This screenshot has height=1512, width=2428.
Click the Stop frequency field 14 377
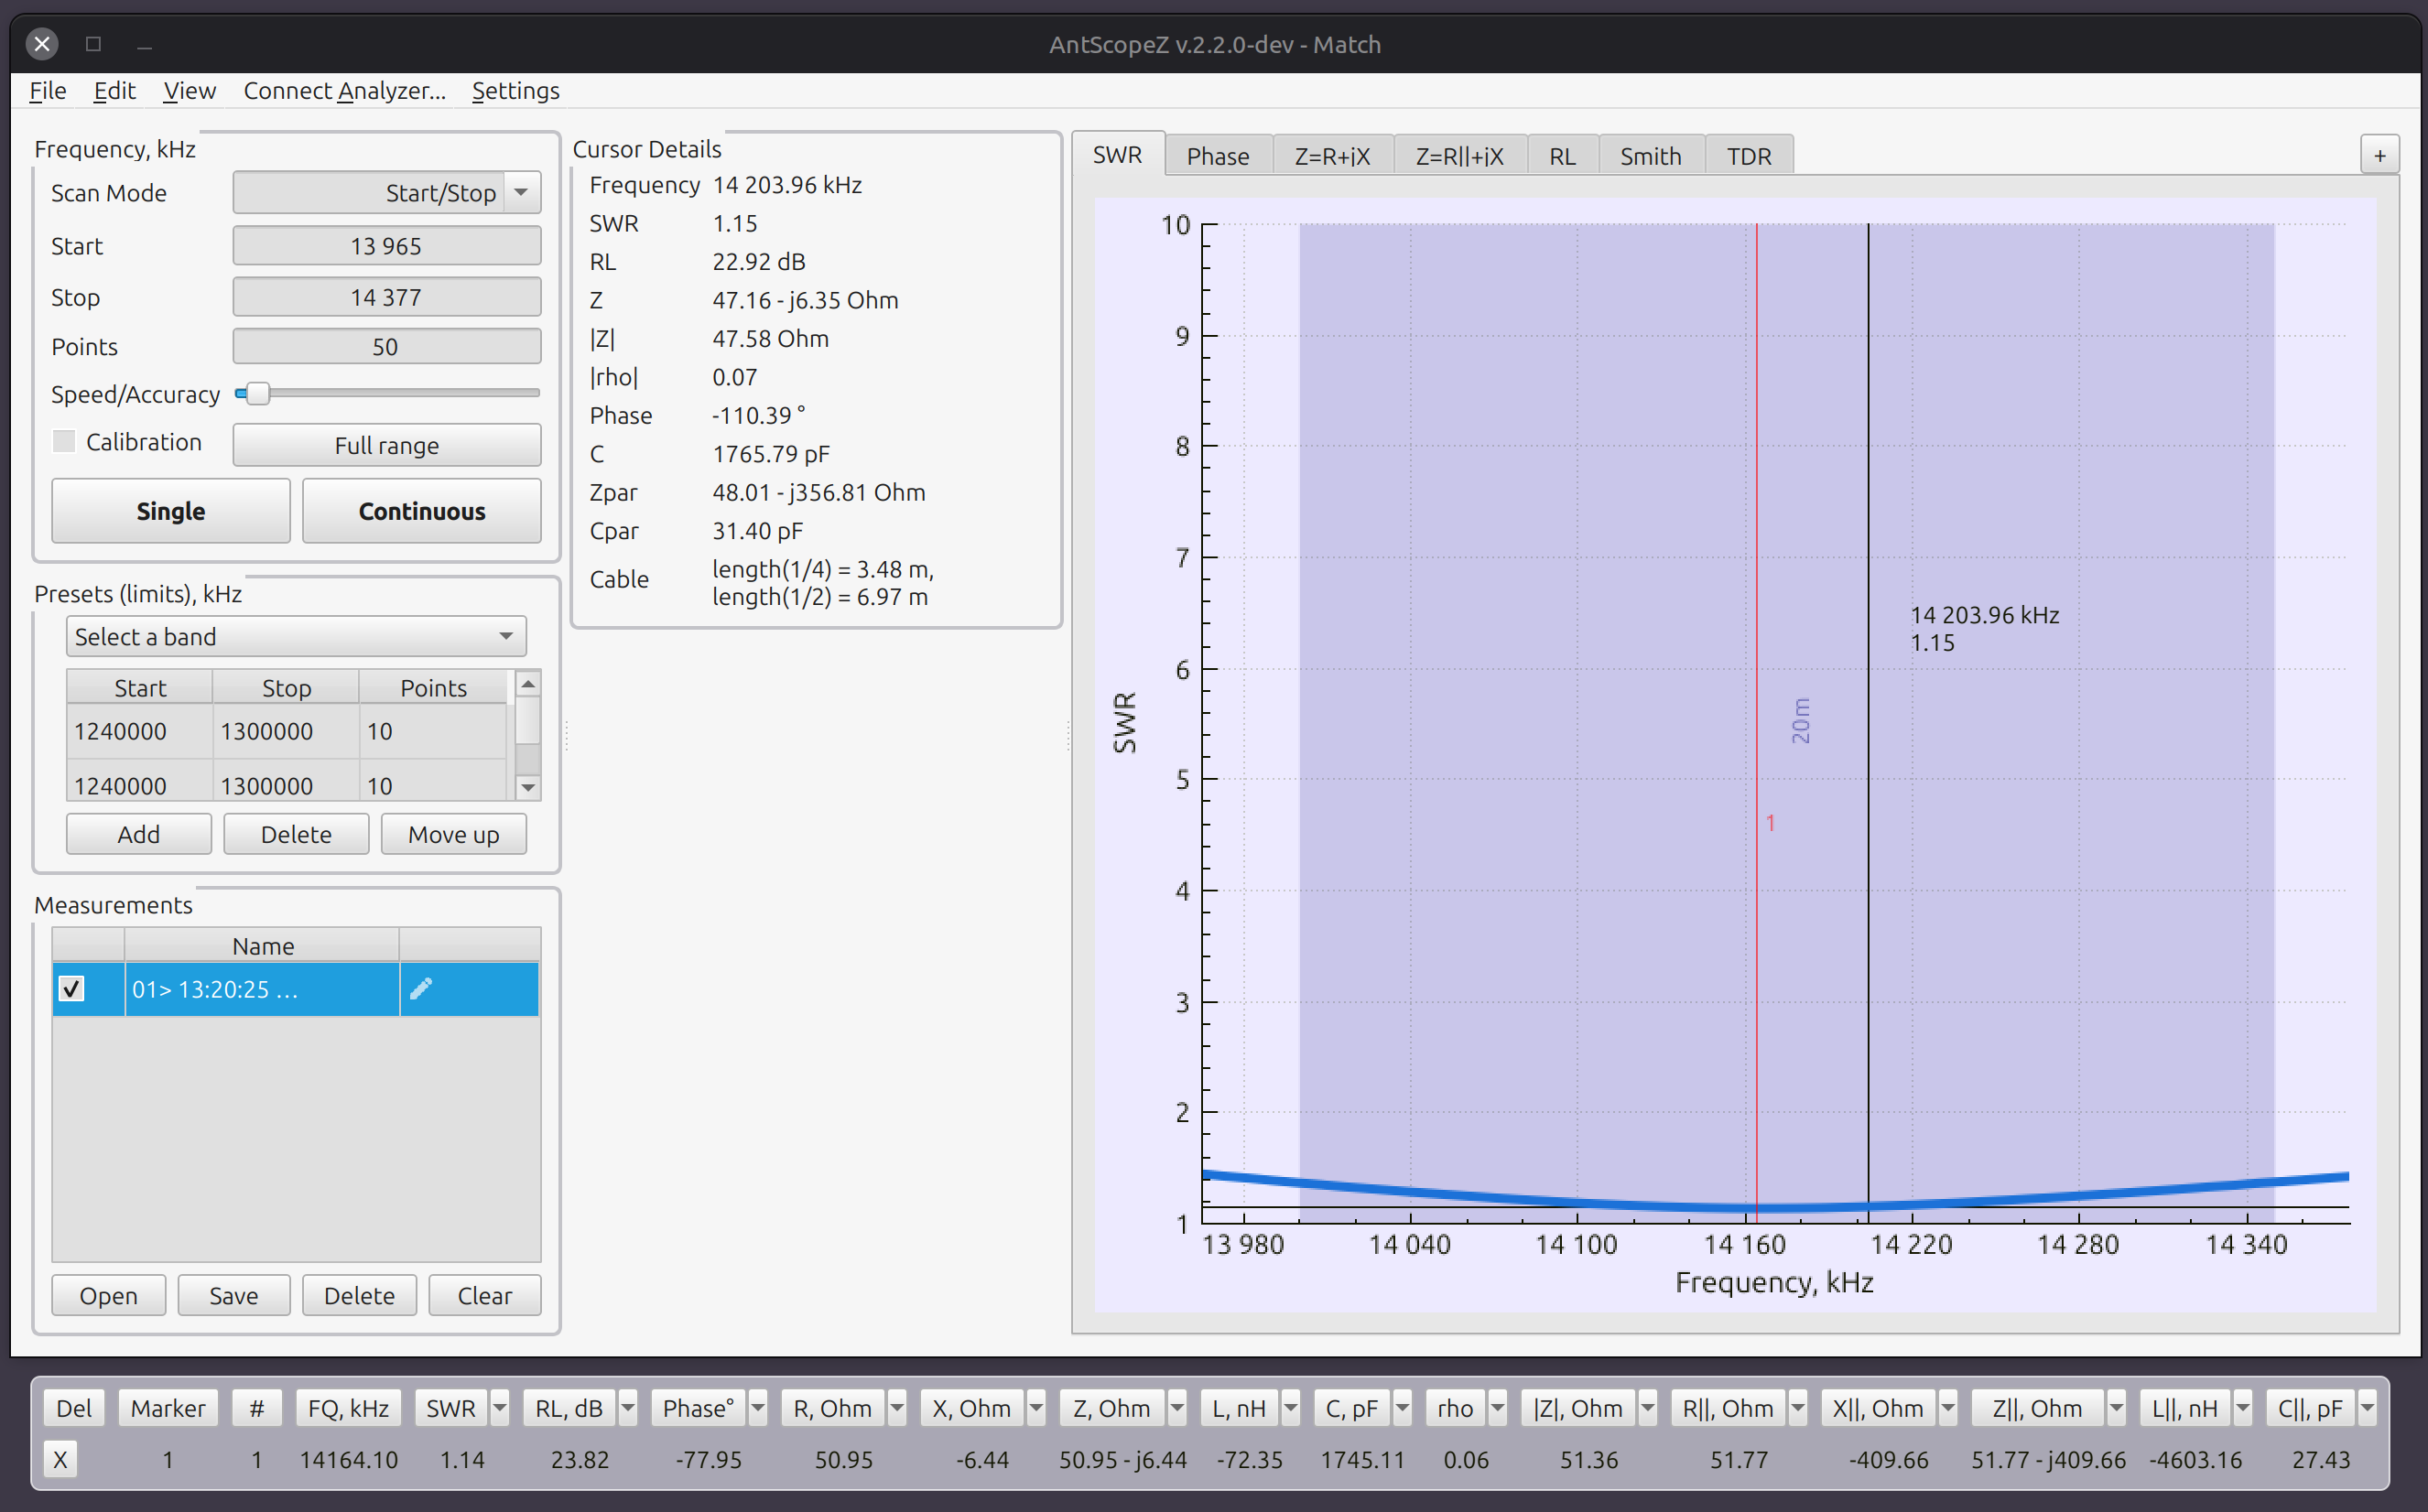click(x=387, y=297)
